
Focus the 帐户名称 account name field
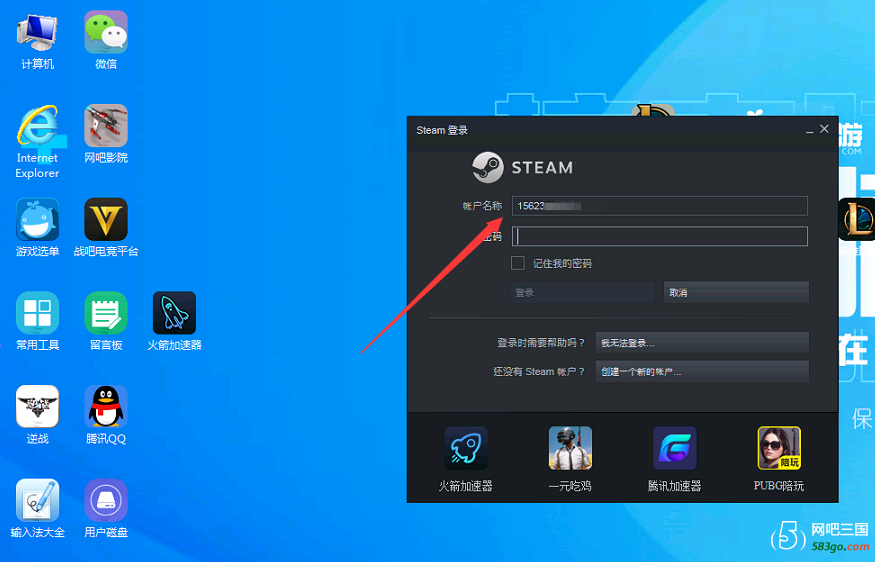pyautogui.click(x=659, y=206)
